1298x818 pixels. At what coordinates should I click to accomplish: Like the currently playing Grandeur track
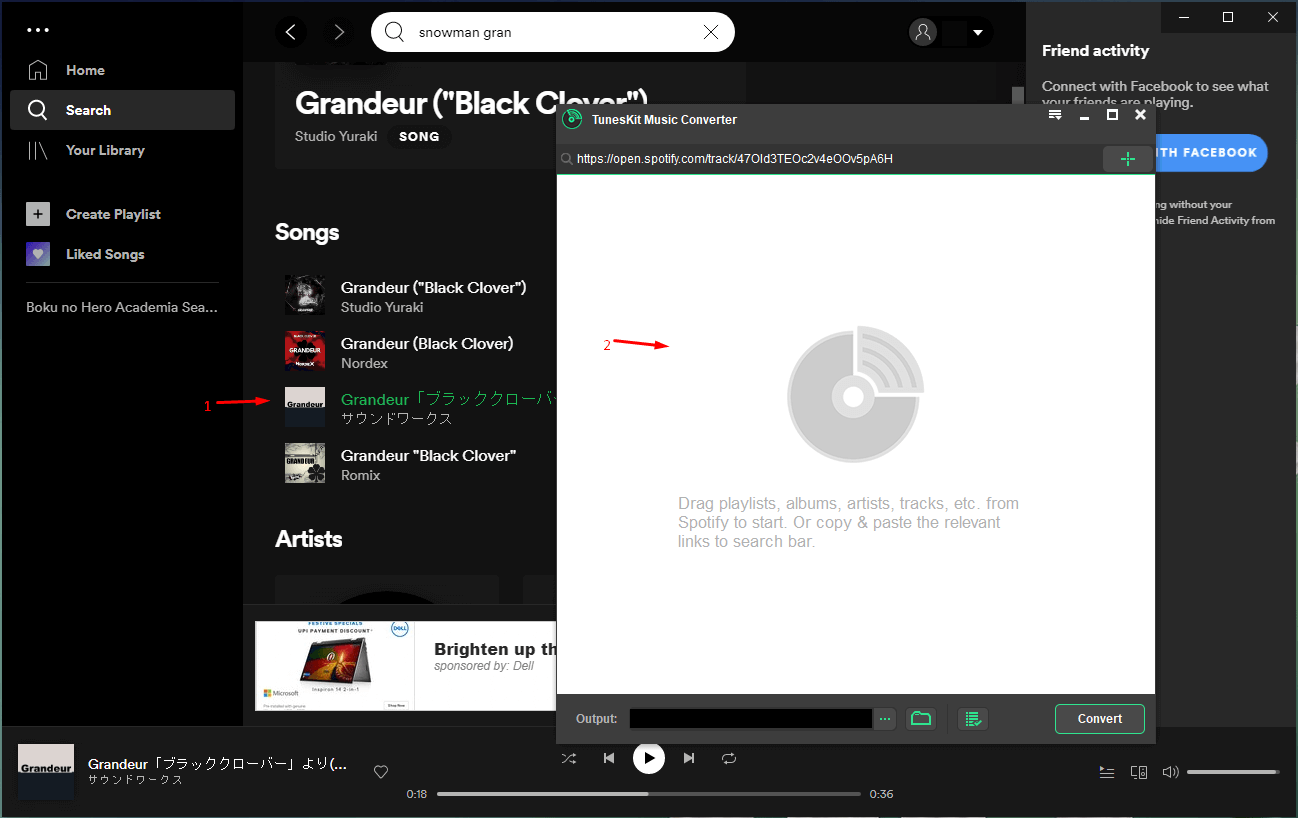click(381, 771)
